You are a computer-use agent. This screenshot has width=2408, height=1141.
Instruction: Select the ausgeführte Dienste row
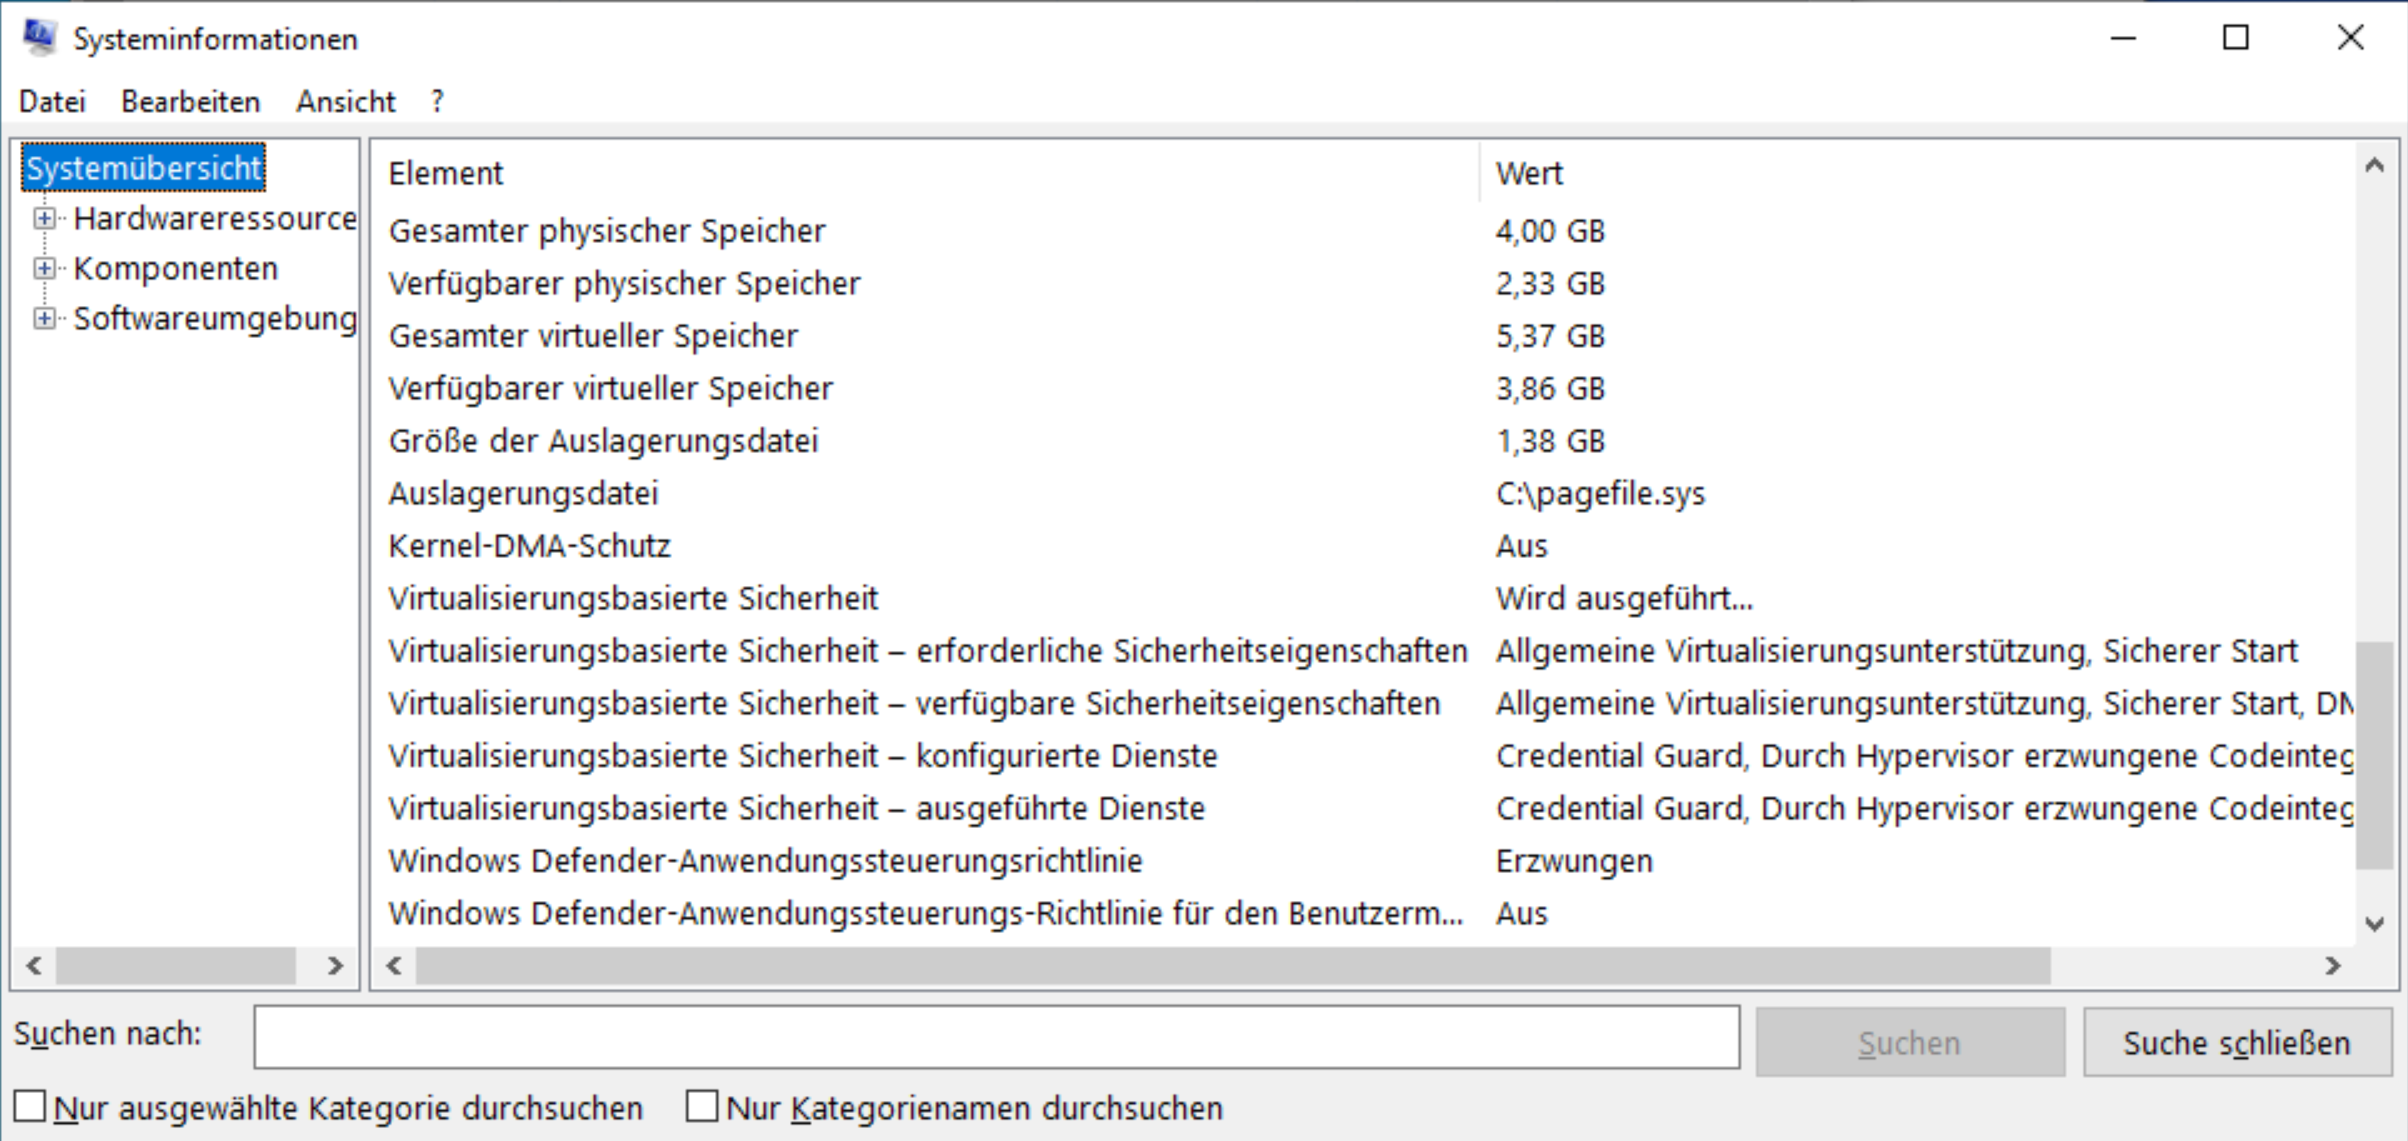pyautogui.click(x=1364, y=808)
